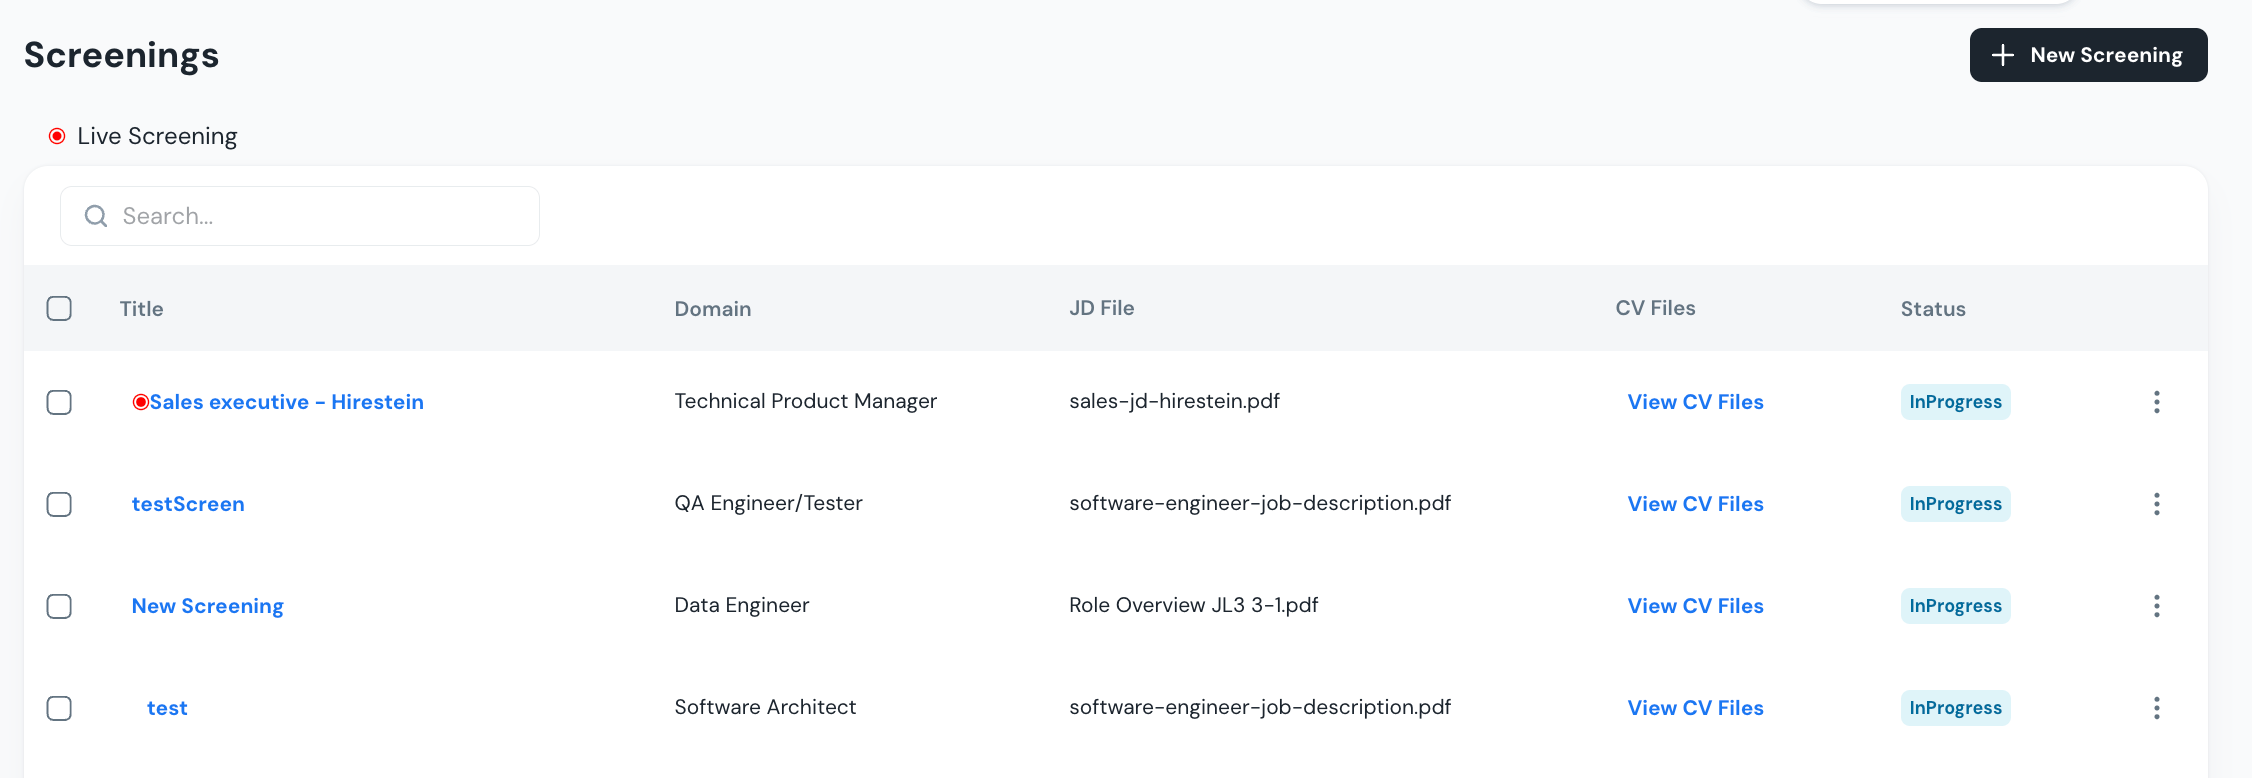Enable the checkbox for test row

(x=59, y=708)
